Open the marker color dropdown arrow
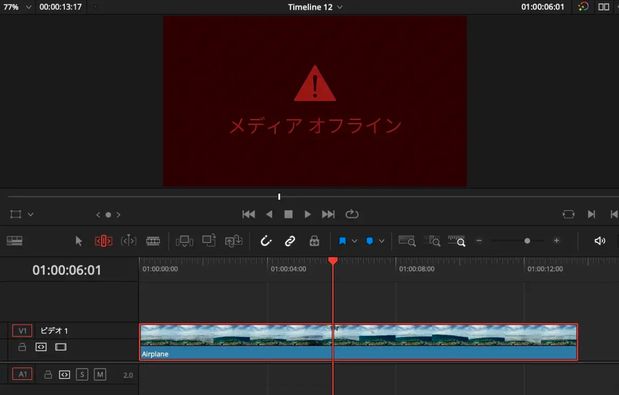Image resolution: width=619 pixels, height=395 pixels. click(381, 241)
